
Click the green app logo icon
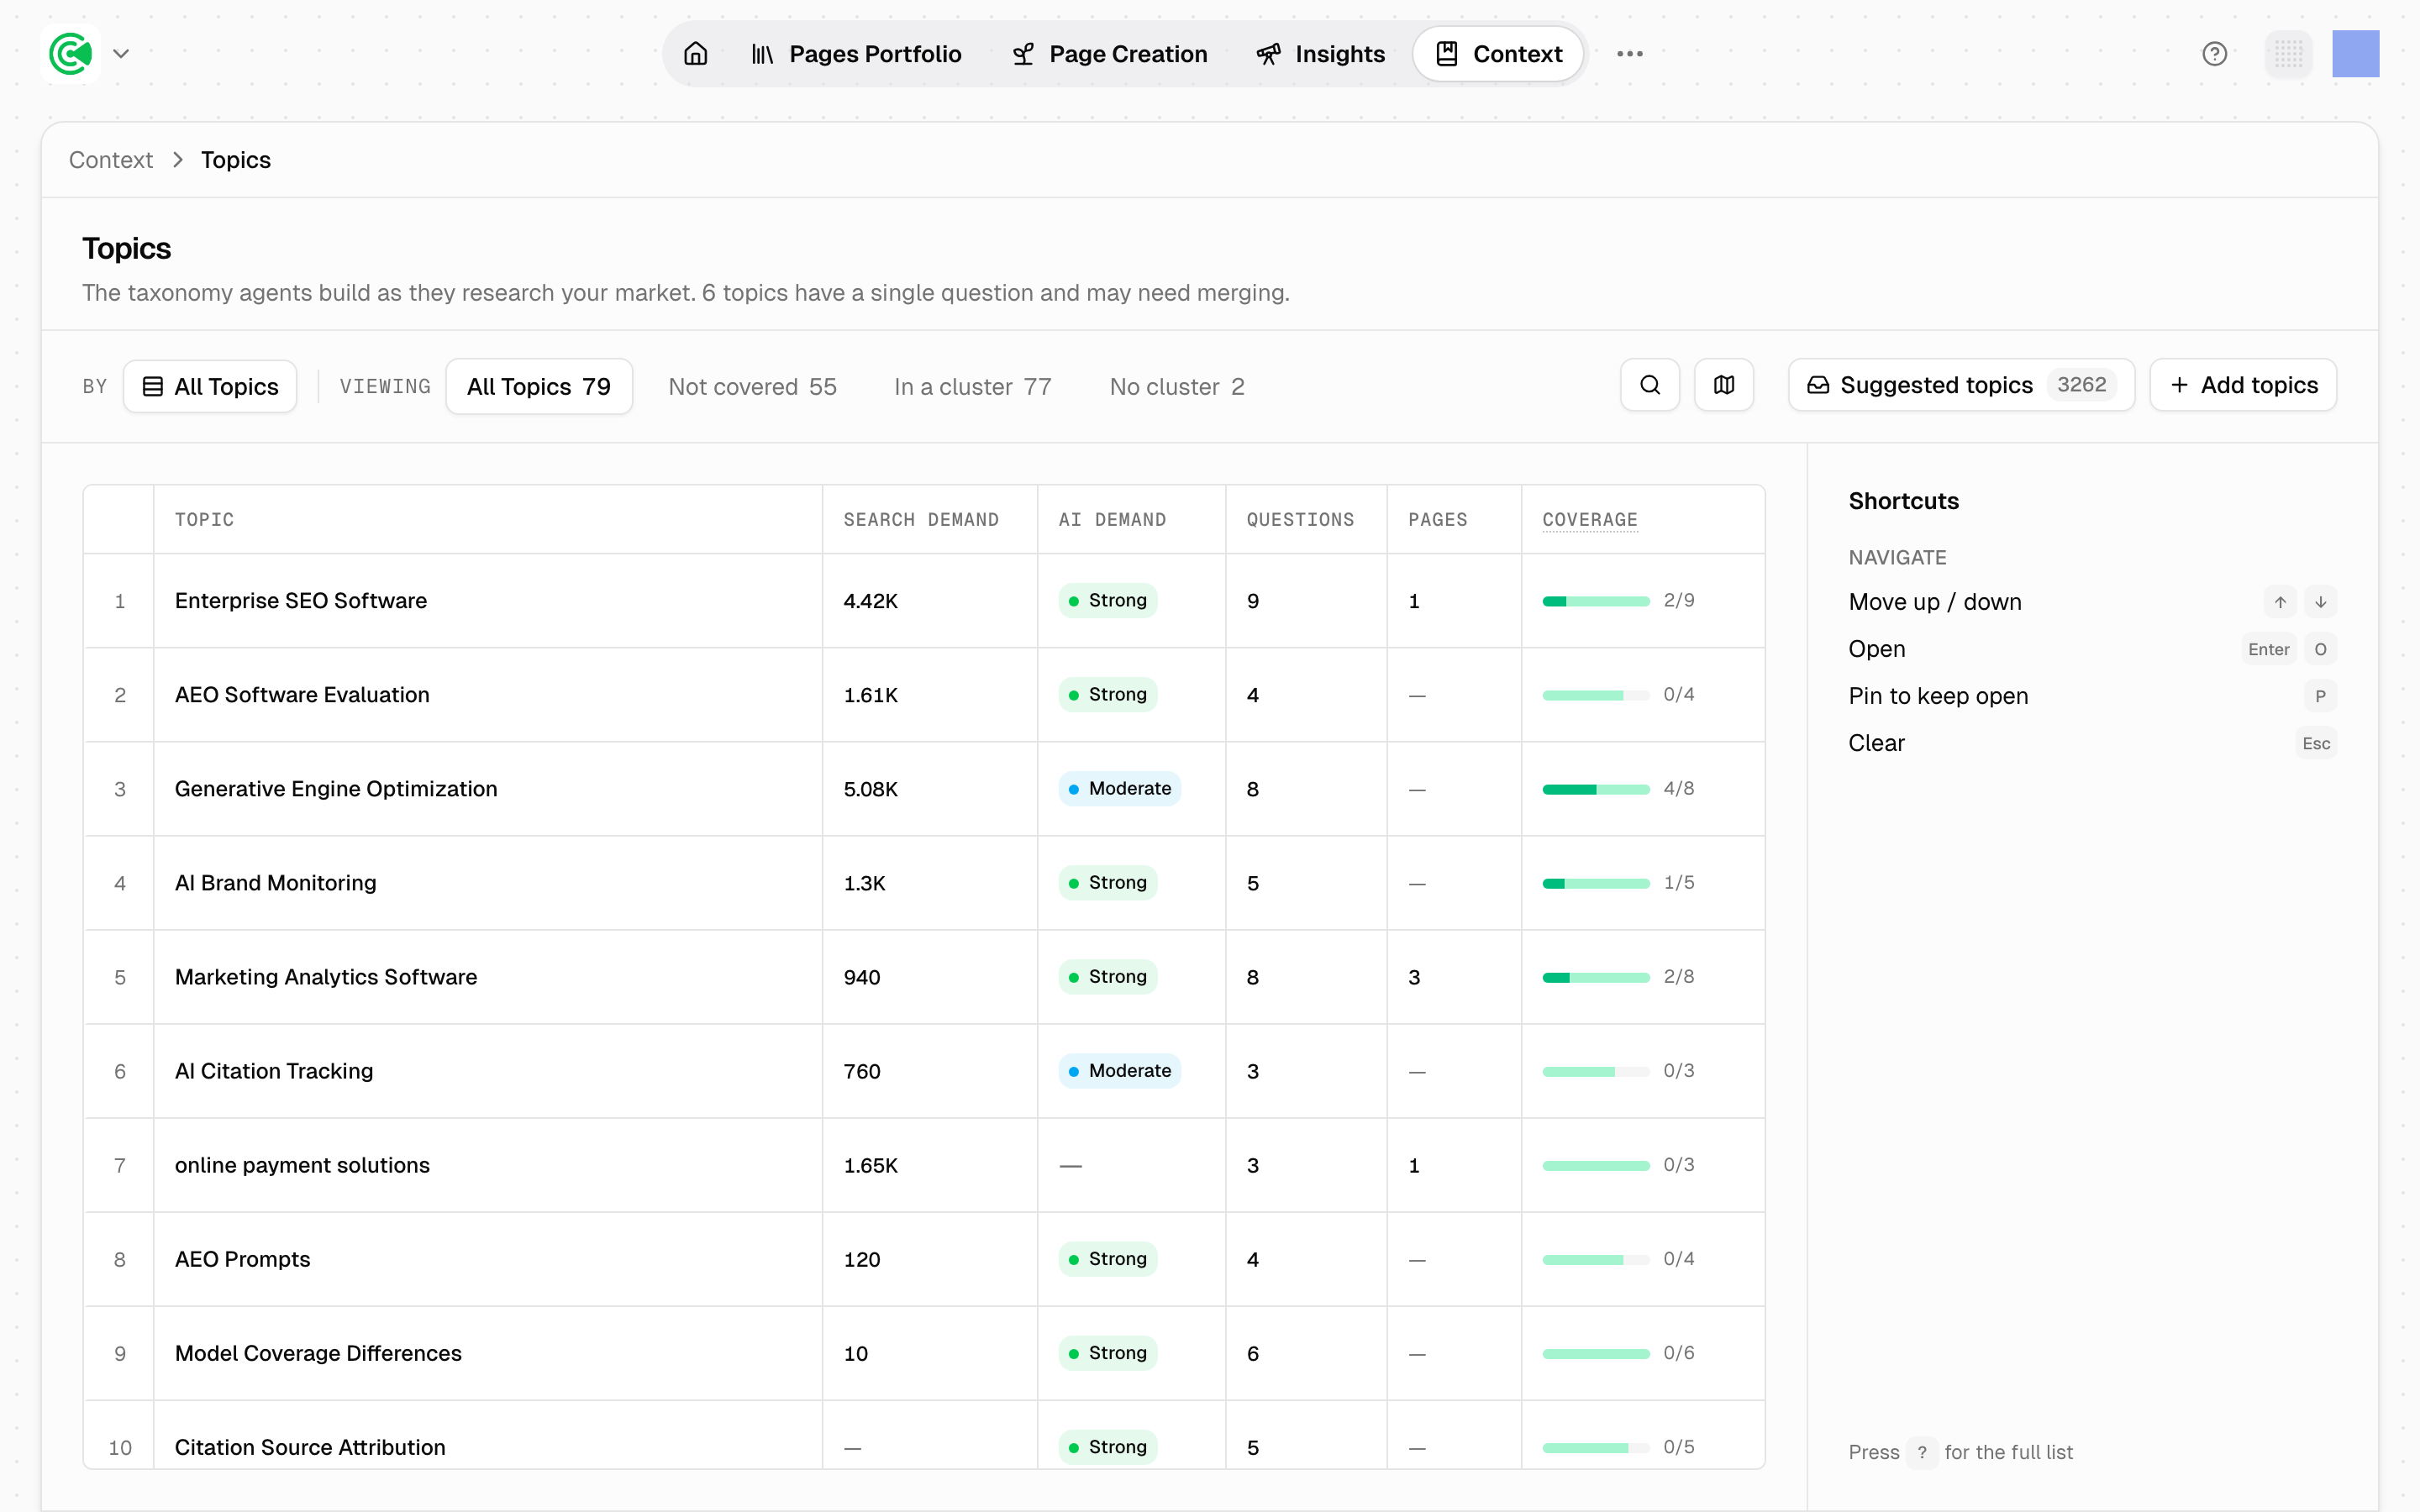click(71, 54)
